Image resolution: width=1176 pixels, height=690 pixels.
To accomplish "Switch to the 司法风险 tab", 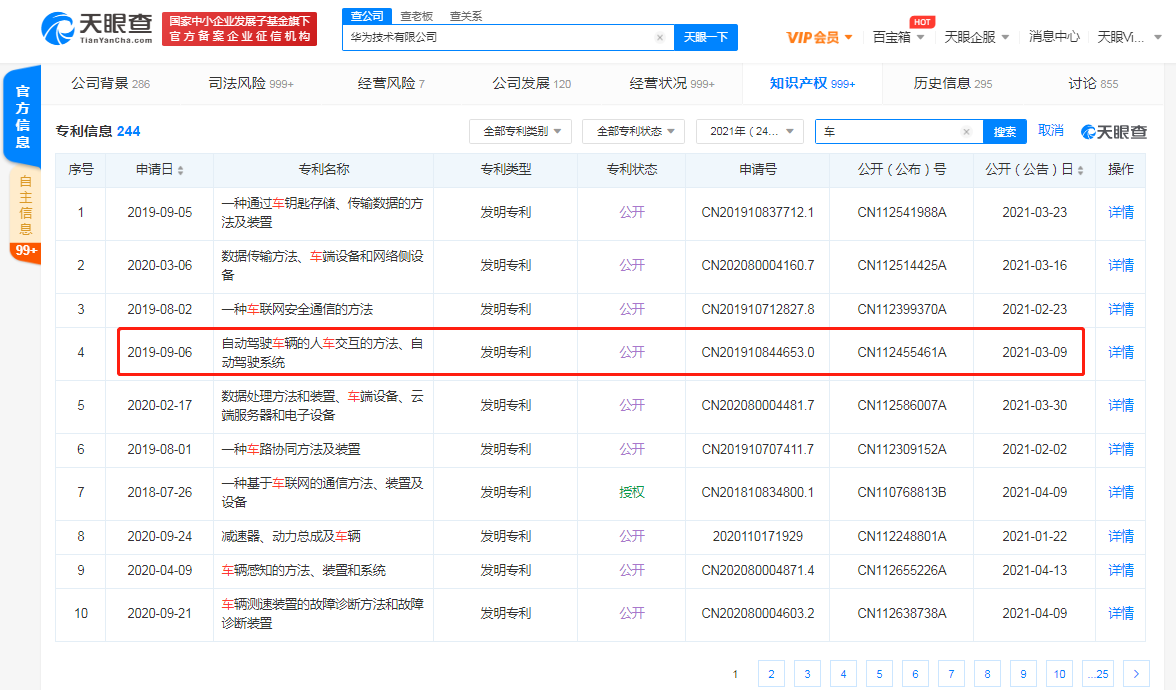I will (x=250, y=84).
